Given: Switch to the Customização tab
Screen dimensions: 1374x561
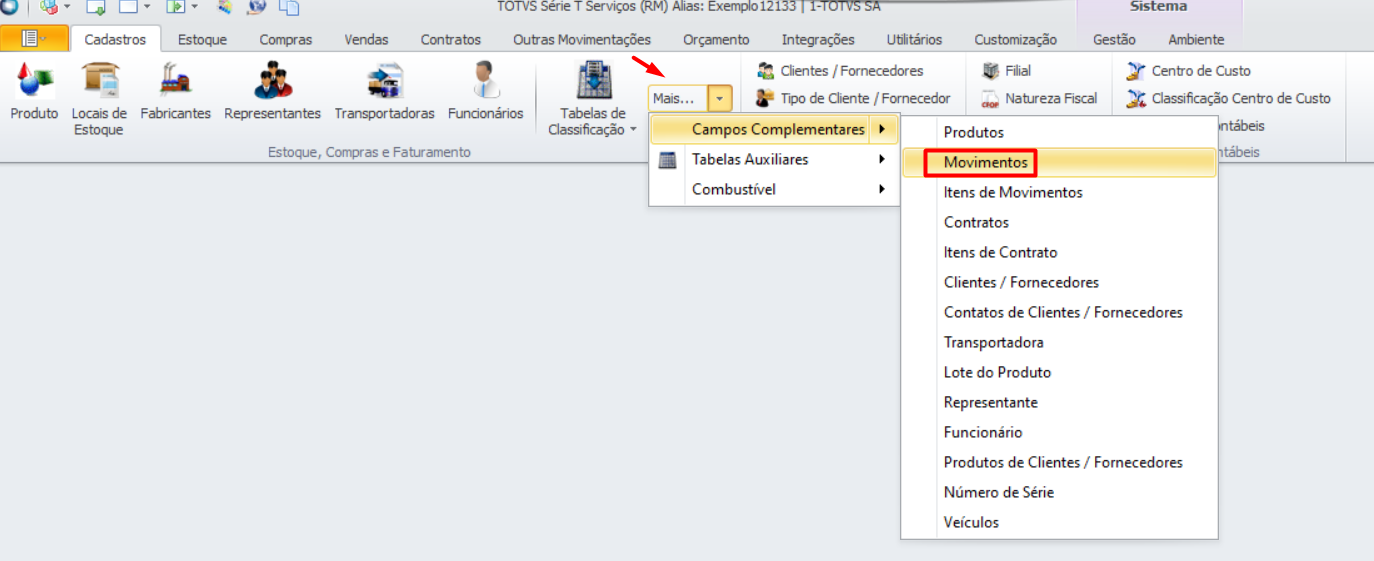Looking at the screenshot, I should [1015, 40].
